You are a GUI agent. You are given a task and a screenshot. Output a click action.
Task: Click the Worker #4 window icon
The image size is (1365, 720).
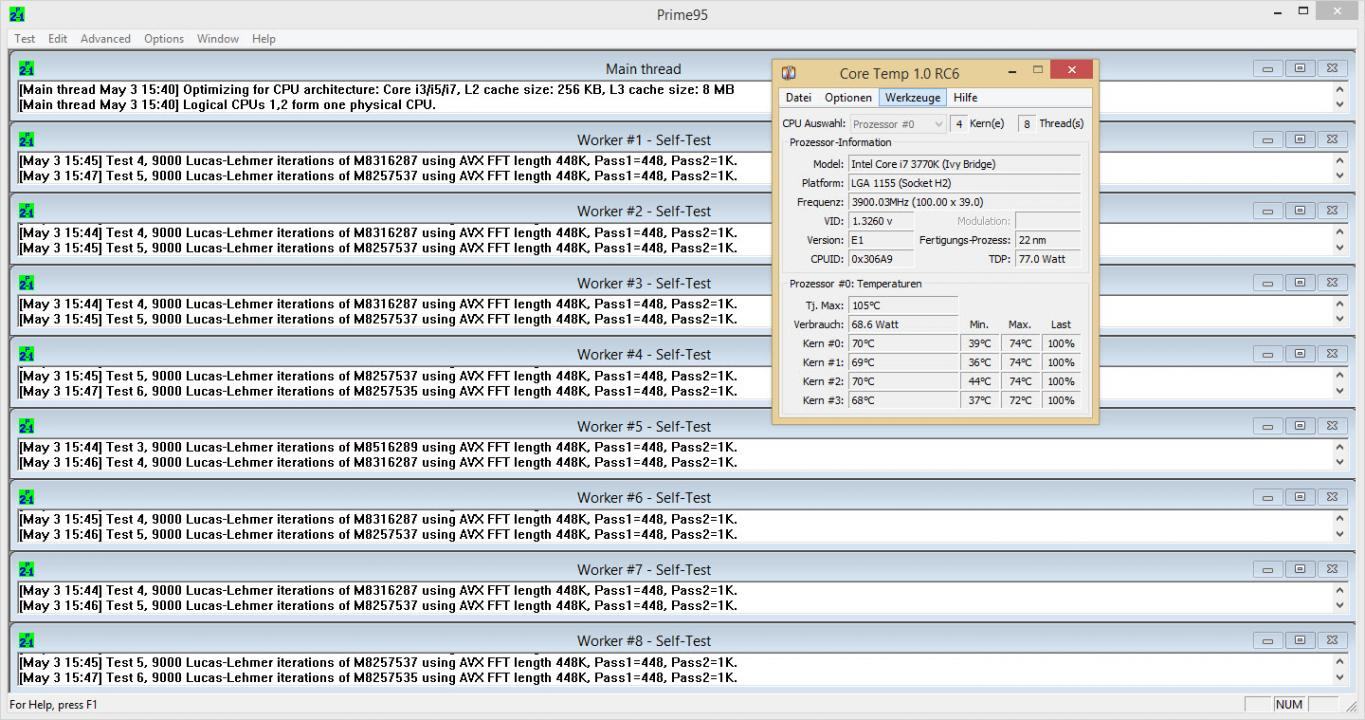pyautogui.click(x=26, y=354)
